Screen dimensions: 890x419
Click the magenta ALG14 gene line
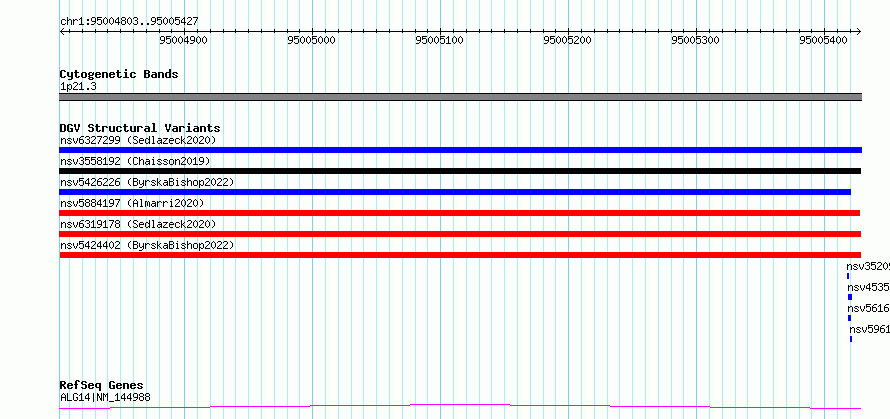tap(460, 407)
